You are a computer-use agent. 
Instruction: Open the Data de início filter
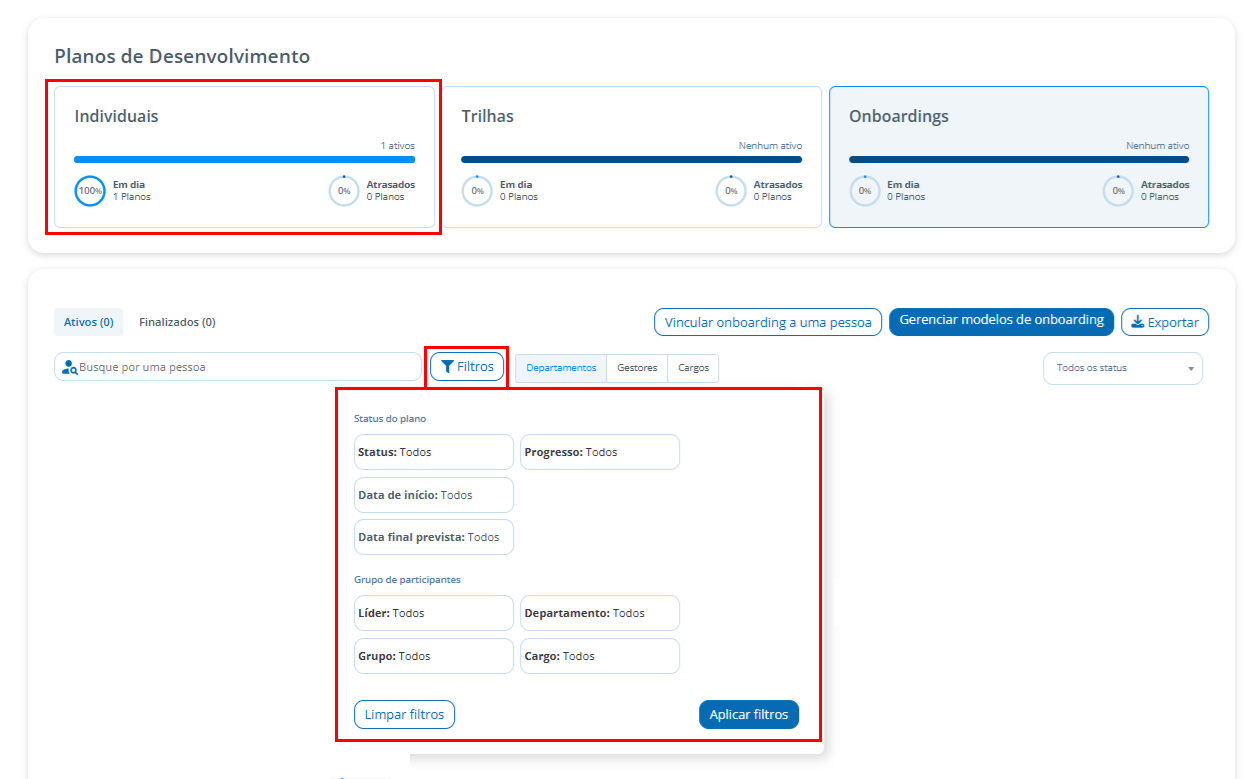434,495
